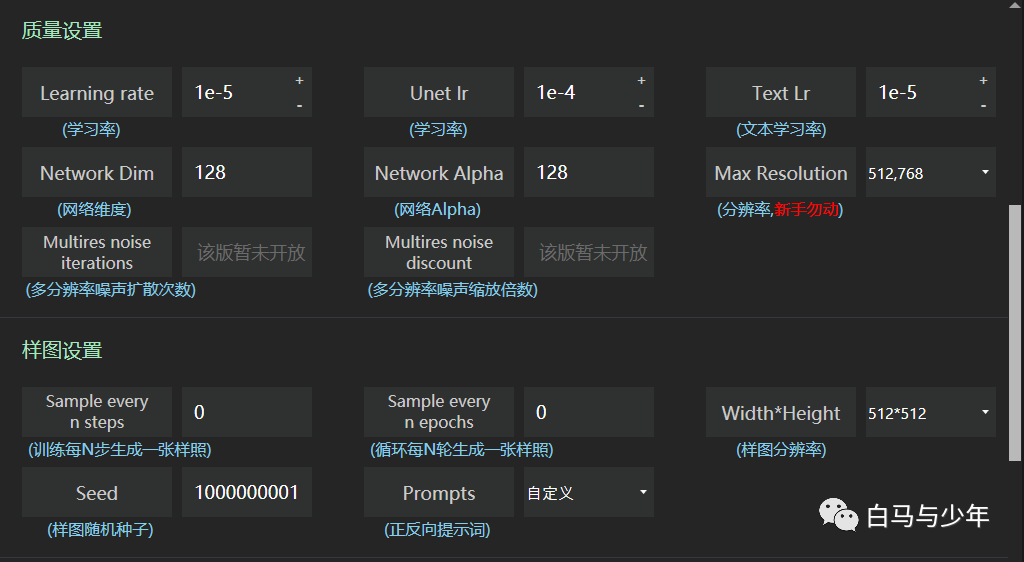Expand the Prompts 自定义 dropdown
This screenshot has width=1024, height=562.
[x=588, y=492]
